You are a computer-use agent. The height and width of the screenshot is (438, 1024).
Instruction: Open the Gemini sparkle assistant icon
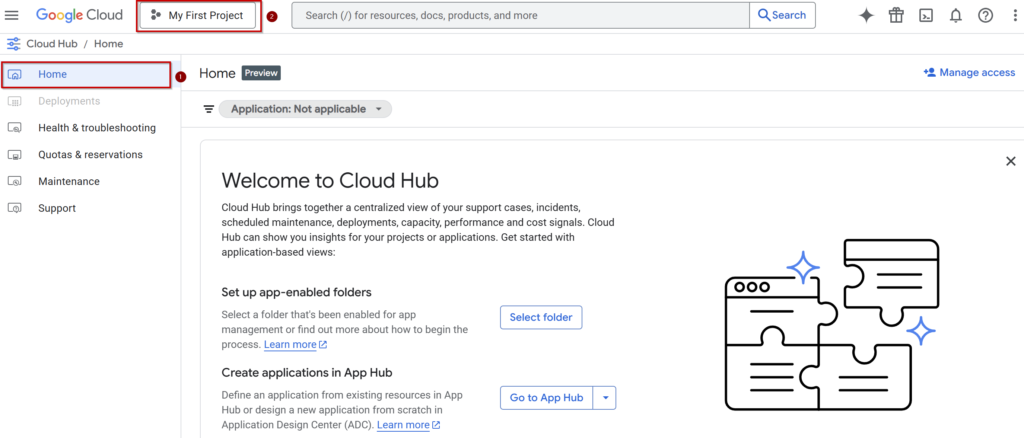pyautogui.click(x=866, y=16)
